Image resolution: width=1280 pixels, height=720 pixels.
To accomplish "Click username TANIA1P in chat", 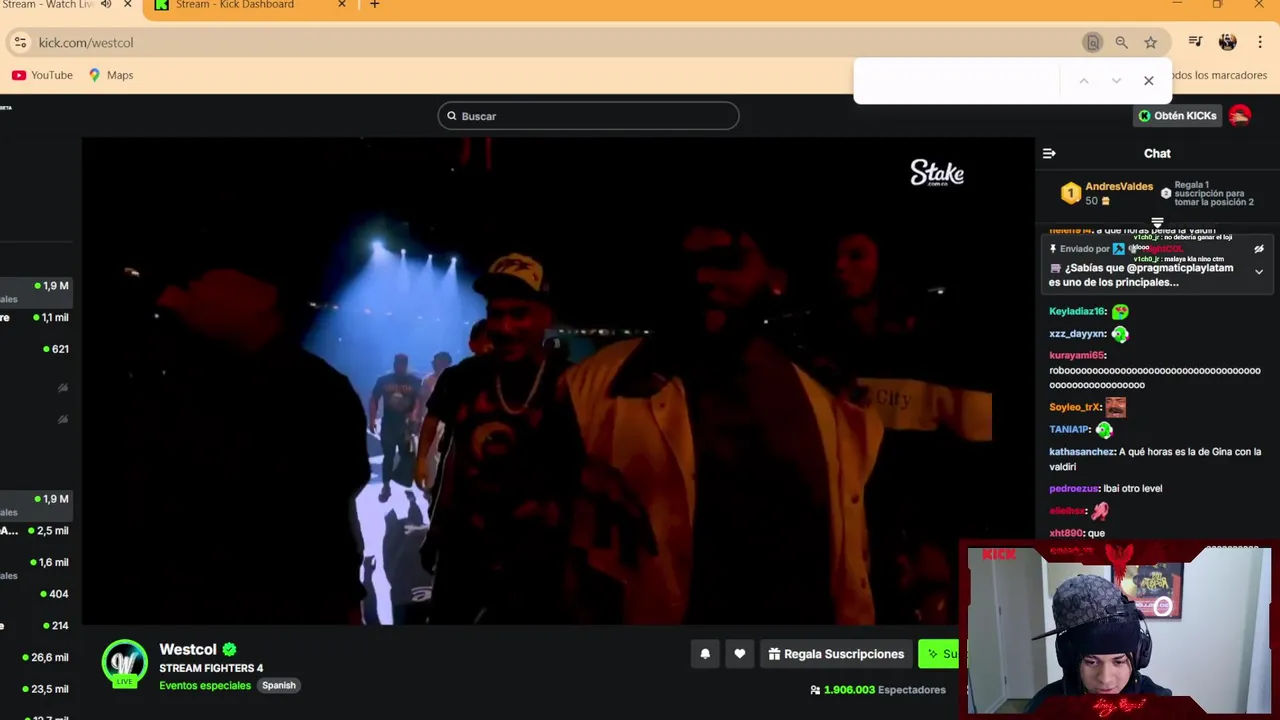I will (1068, 430).
